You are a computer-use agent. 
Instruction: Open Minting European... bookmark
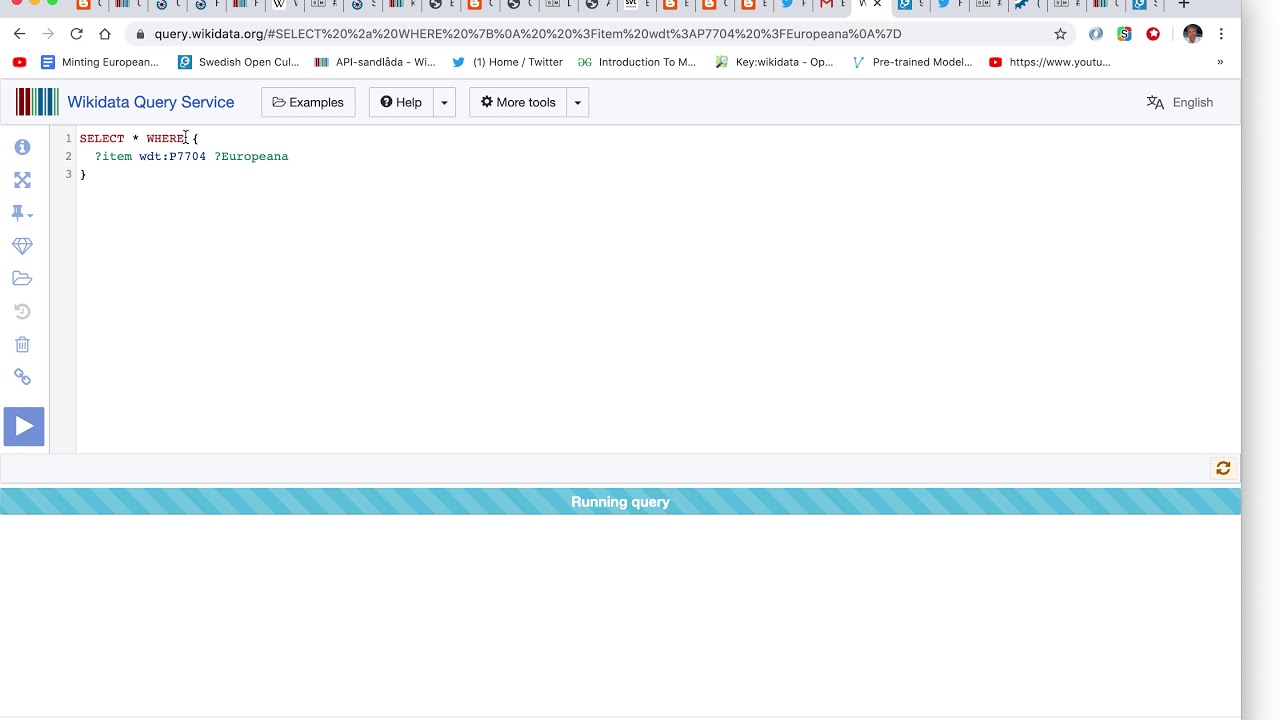coord(100,62)
